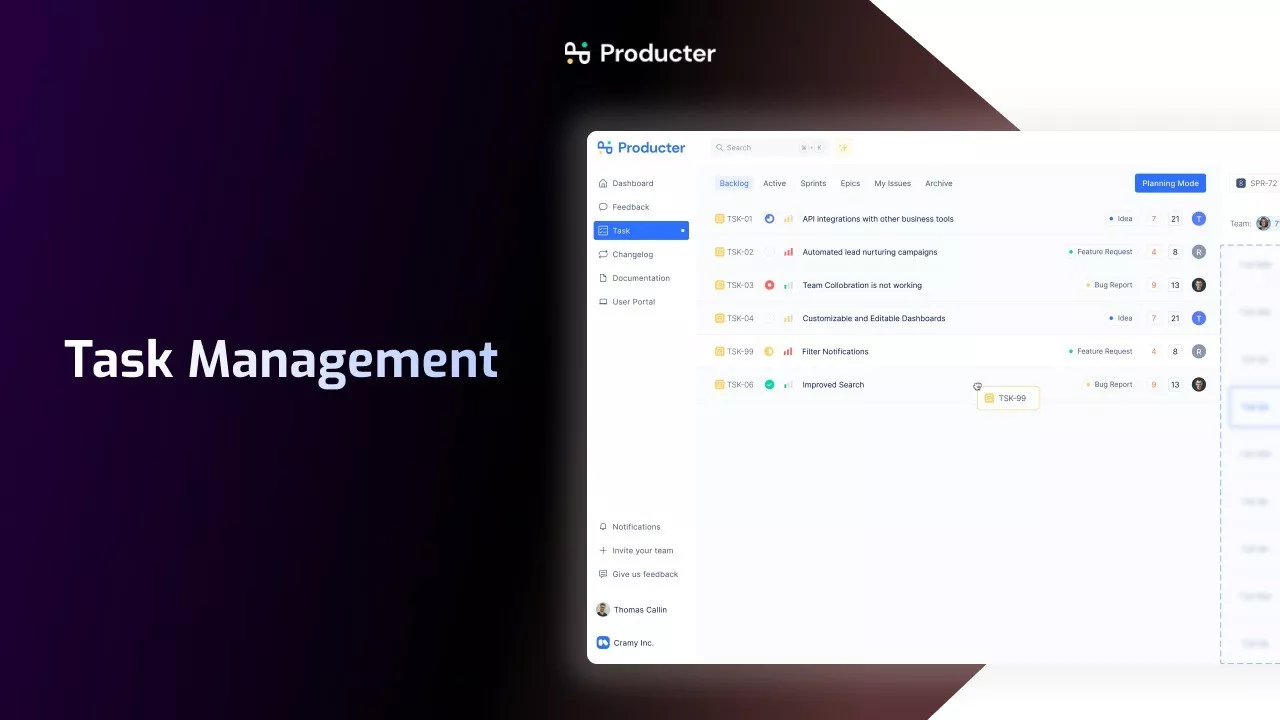Click the sparkle icon beside search
1280x720 pixels.
pyautogui.click(x=843, y=148)
